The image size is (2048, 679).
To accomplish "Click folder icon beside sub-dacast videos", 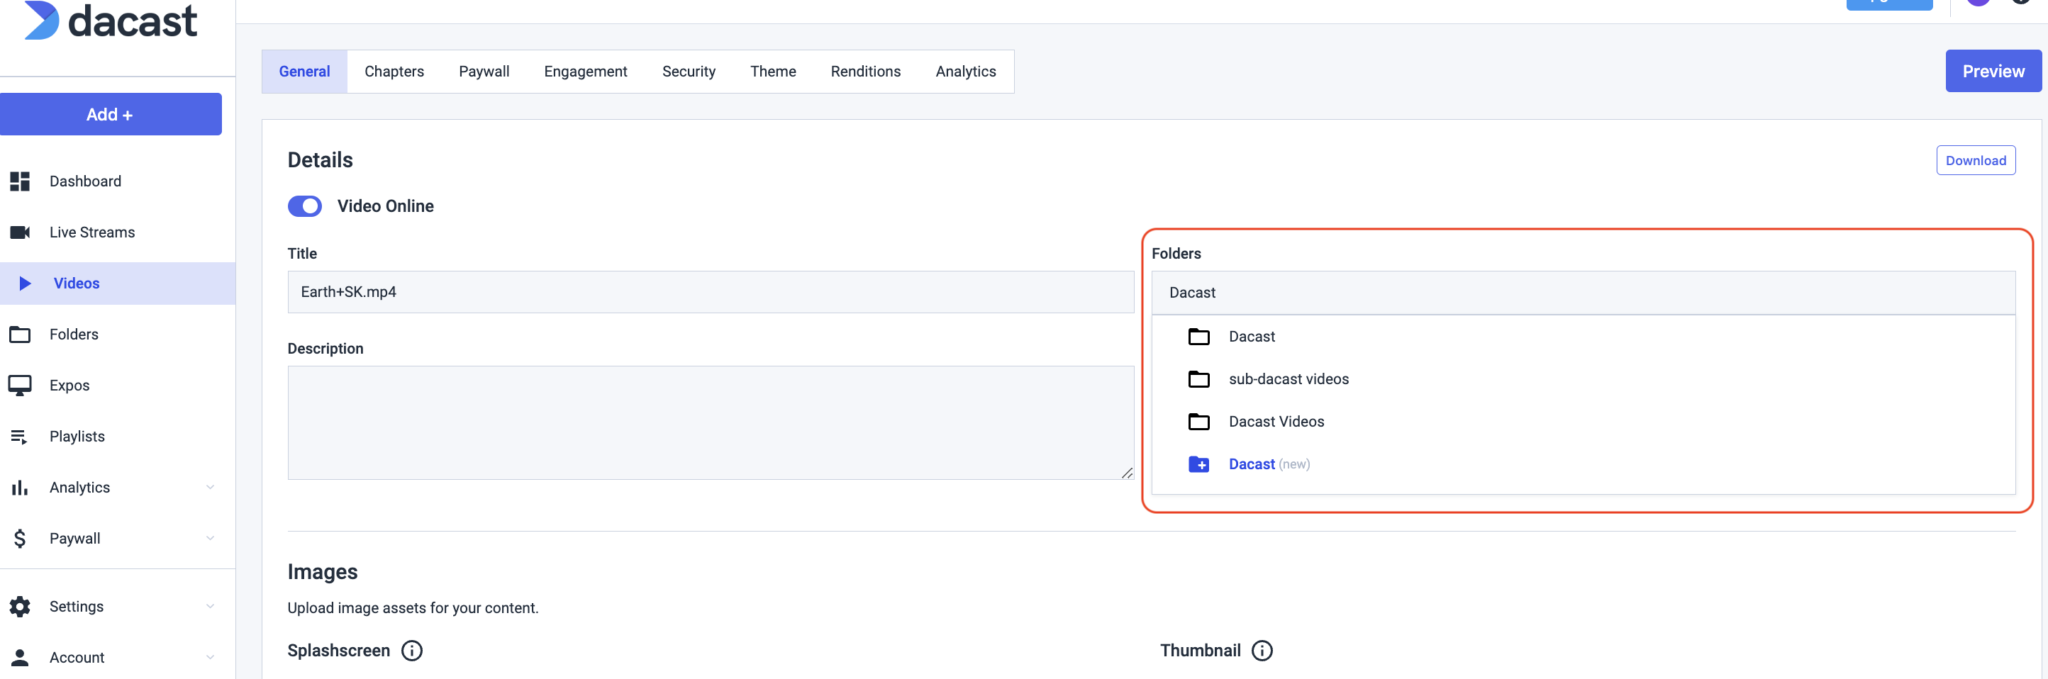I will (1199, 379).
